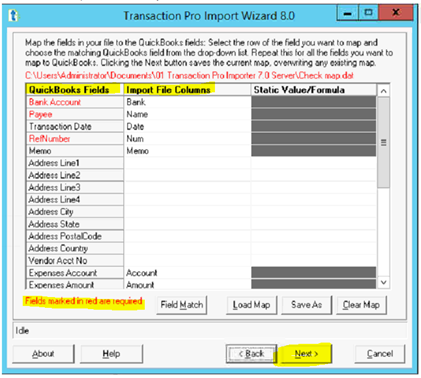The width and height of the screenshot is (421, 378).
Task: Select the Memo QuickBooks field row
Action: [x=75, y=151]
